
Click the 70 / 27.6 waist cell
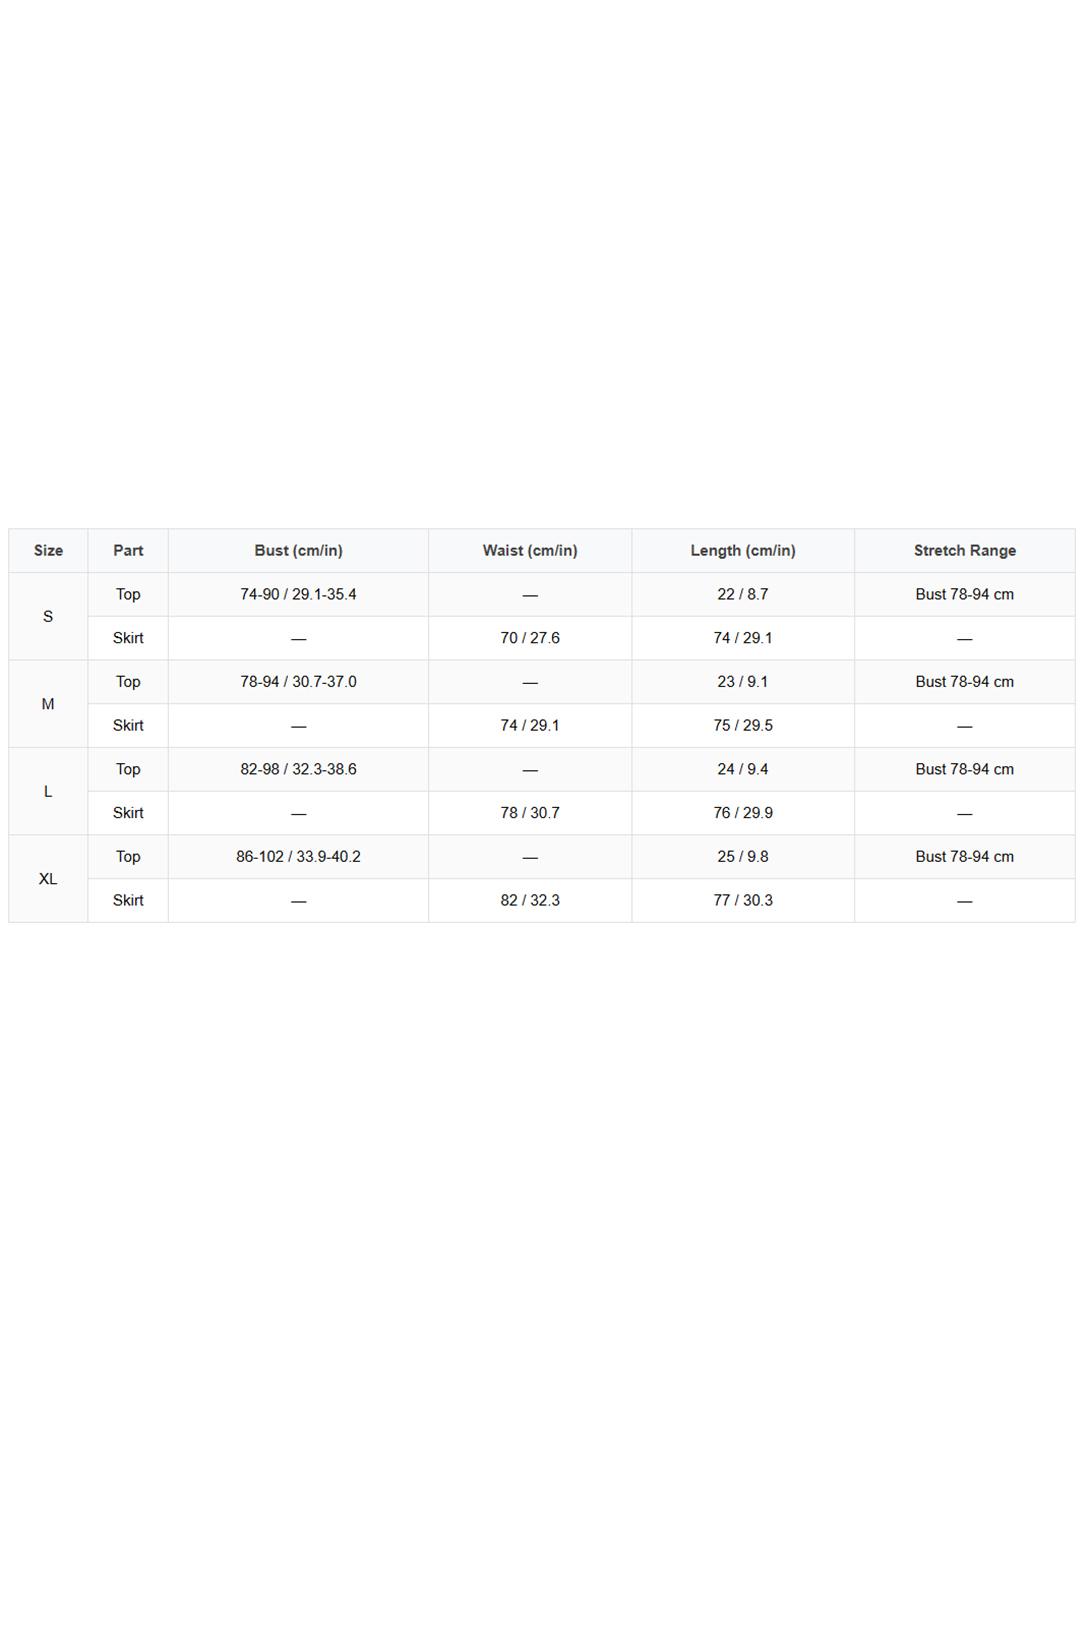[x=530, y=638]
